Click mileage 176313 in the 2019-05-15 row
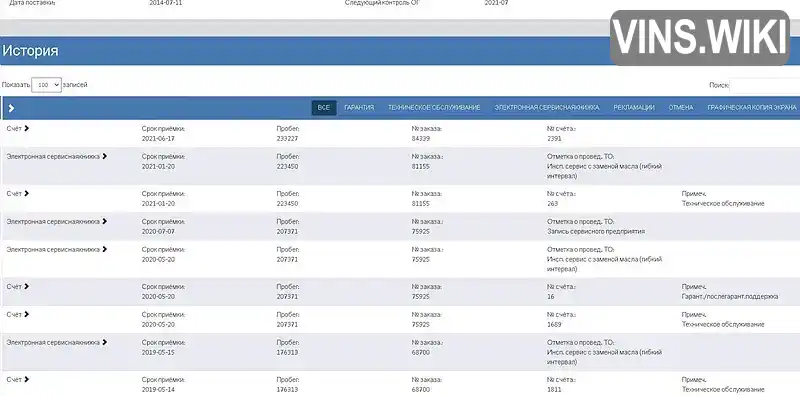 pos(287,352)
